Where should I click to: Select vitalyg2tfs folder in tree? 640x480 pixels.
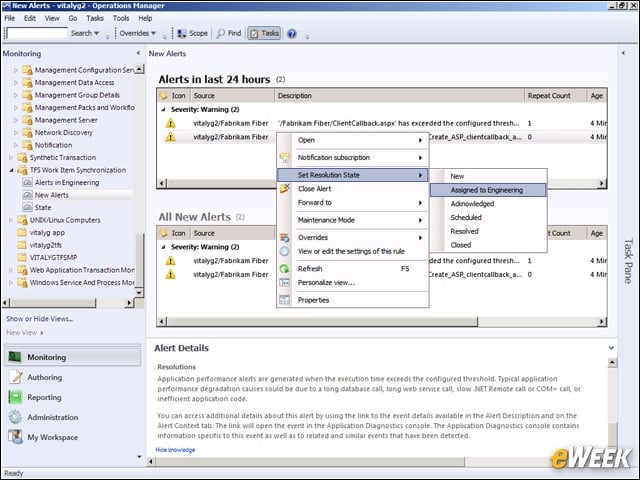[46, 245]
